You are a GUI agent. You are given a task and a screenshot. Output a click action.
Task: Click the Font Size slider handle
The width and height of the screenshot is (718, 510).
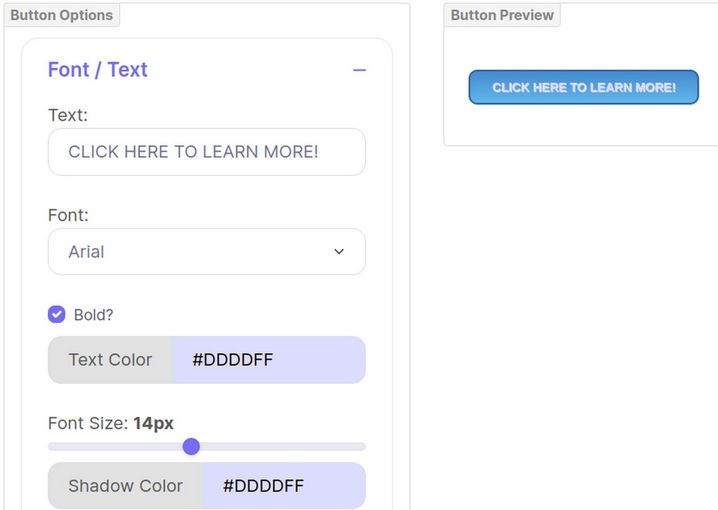tap(191, 446)
